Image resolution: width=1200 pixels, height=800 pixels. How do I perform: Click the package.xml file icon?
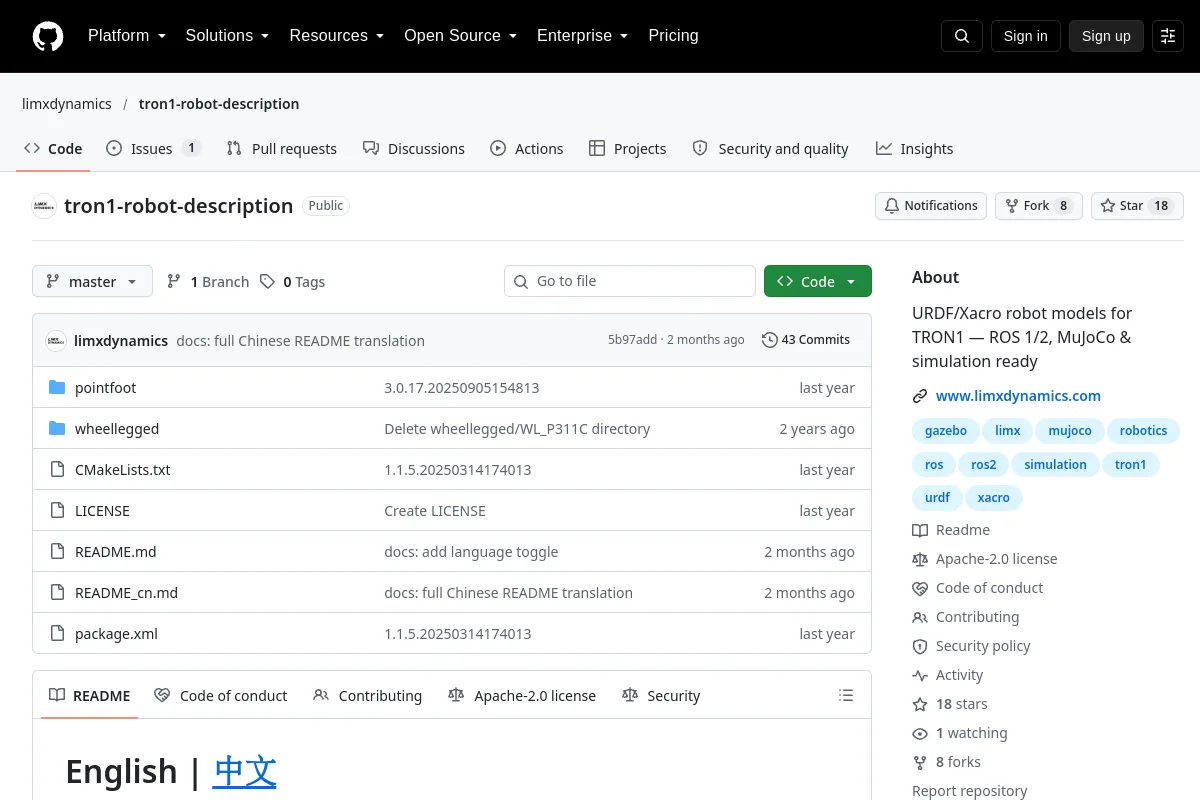tap(57, 634)
